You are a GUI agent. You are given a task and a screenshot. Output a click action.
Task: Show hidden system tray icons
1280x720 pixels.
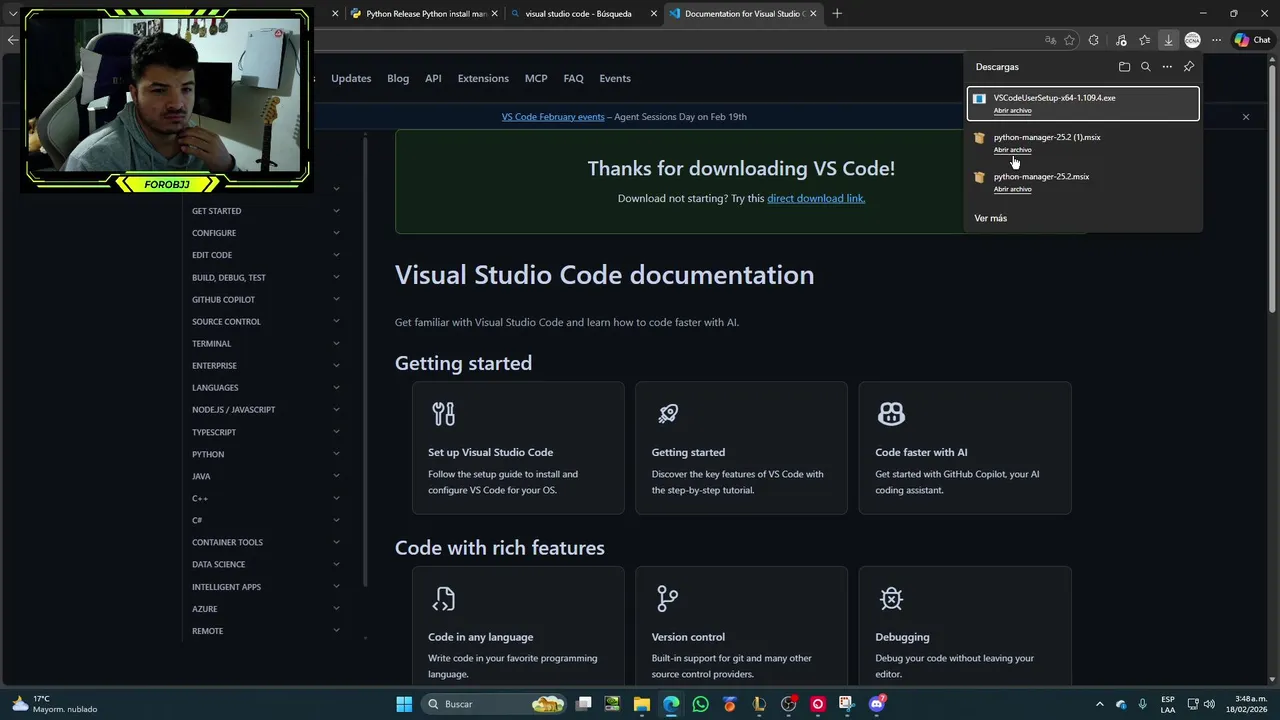pyautogui.click(x=1100, y=704)
